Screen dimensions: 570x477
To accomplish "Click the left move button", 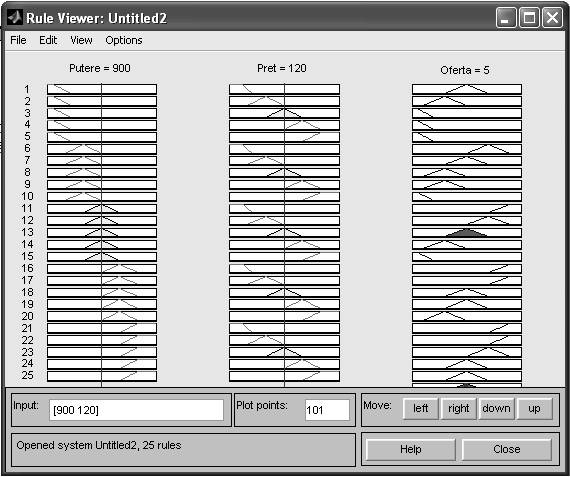I will click(421, 409).
